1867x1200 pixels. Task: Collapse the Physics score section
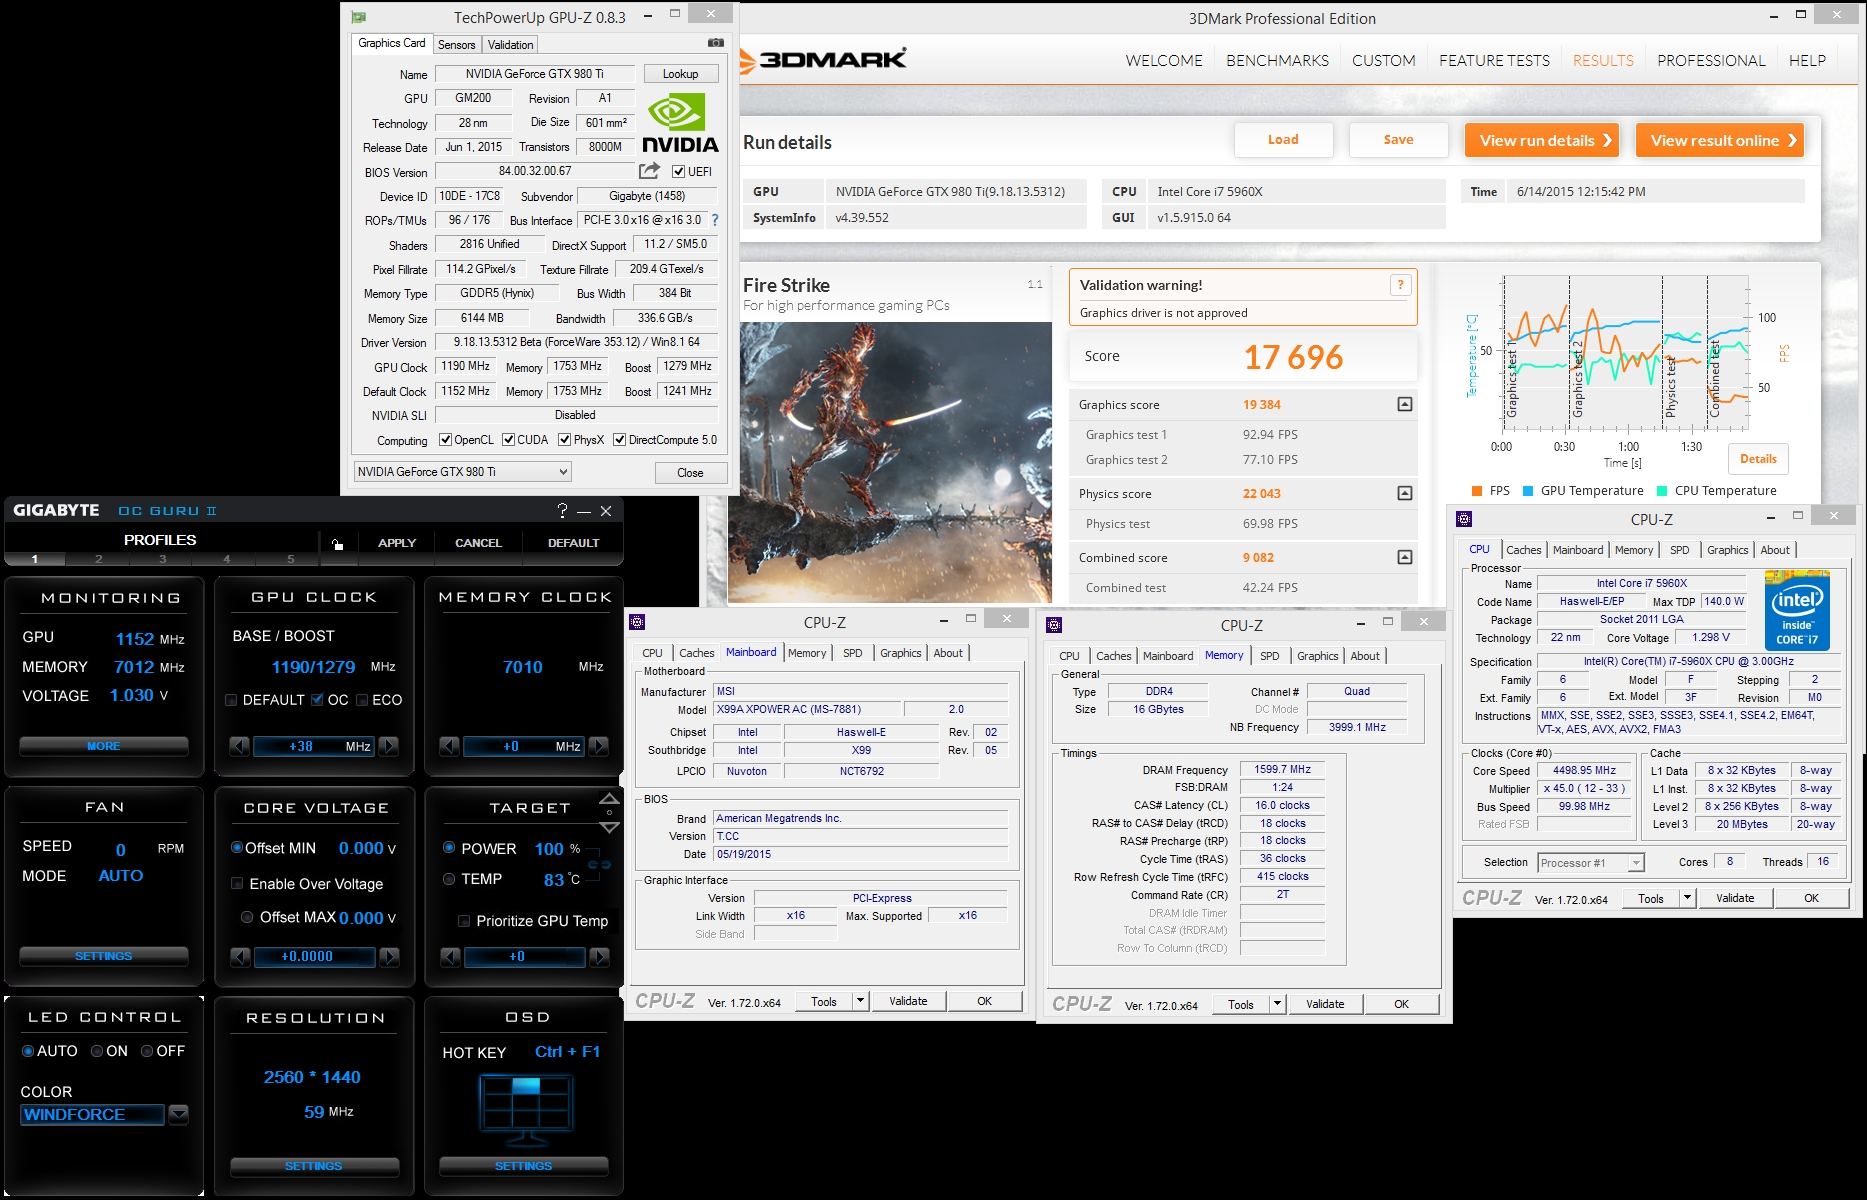(1405, 493)
